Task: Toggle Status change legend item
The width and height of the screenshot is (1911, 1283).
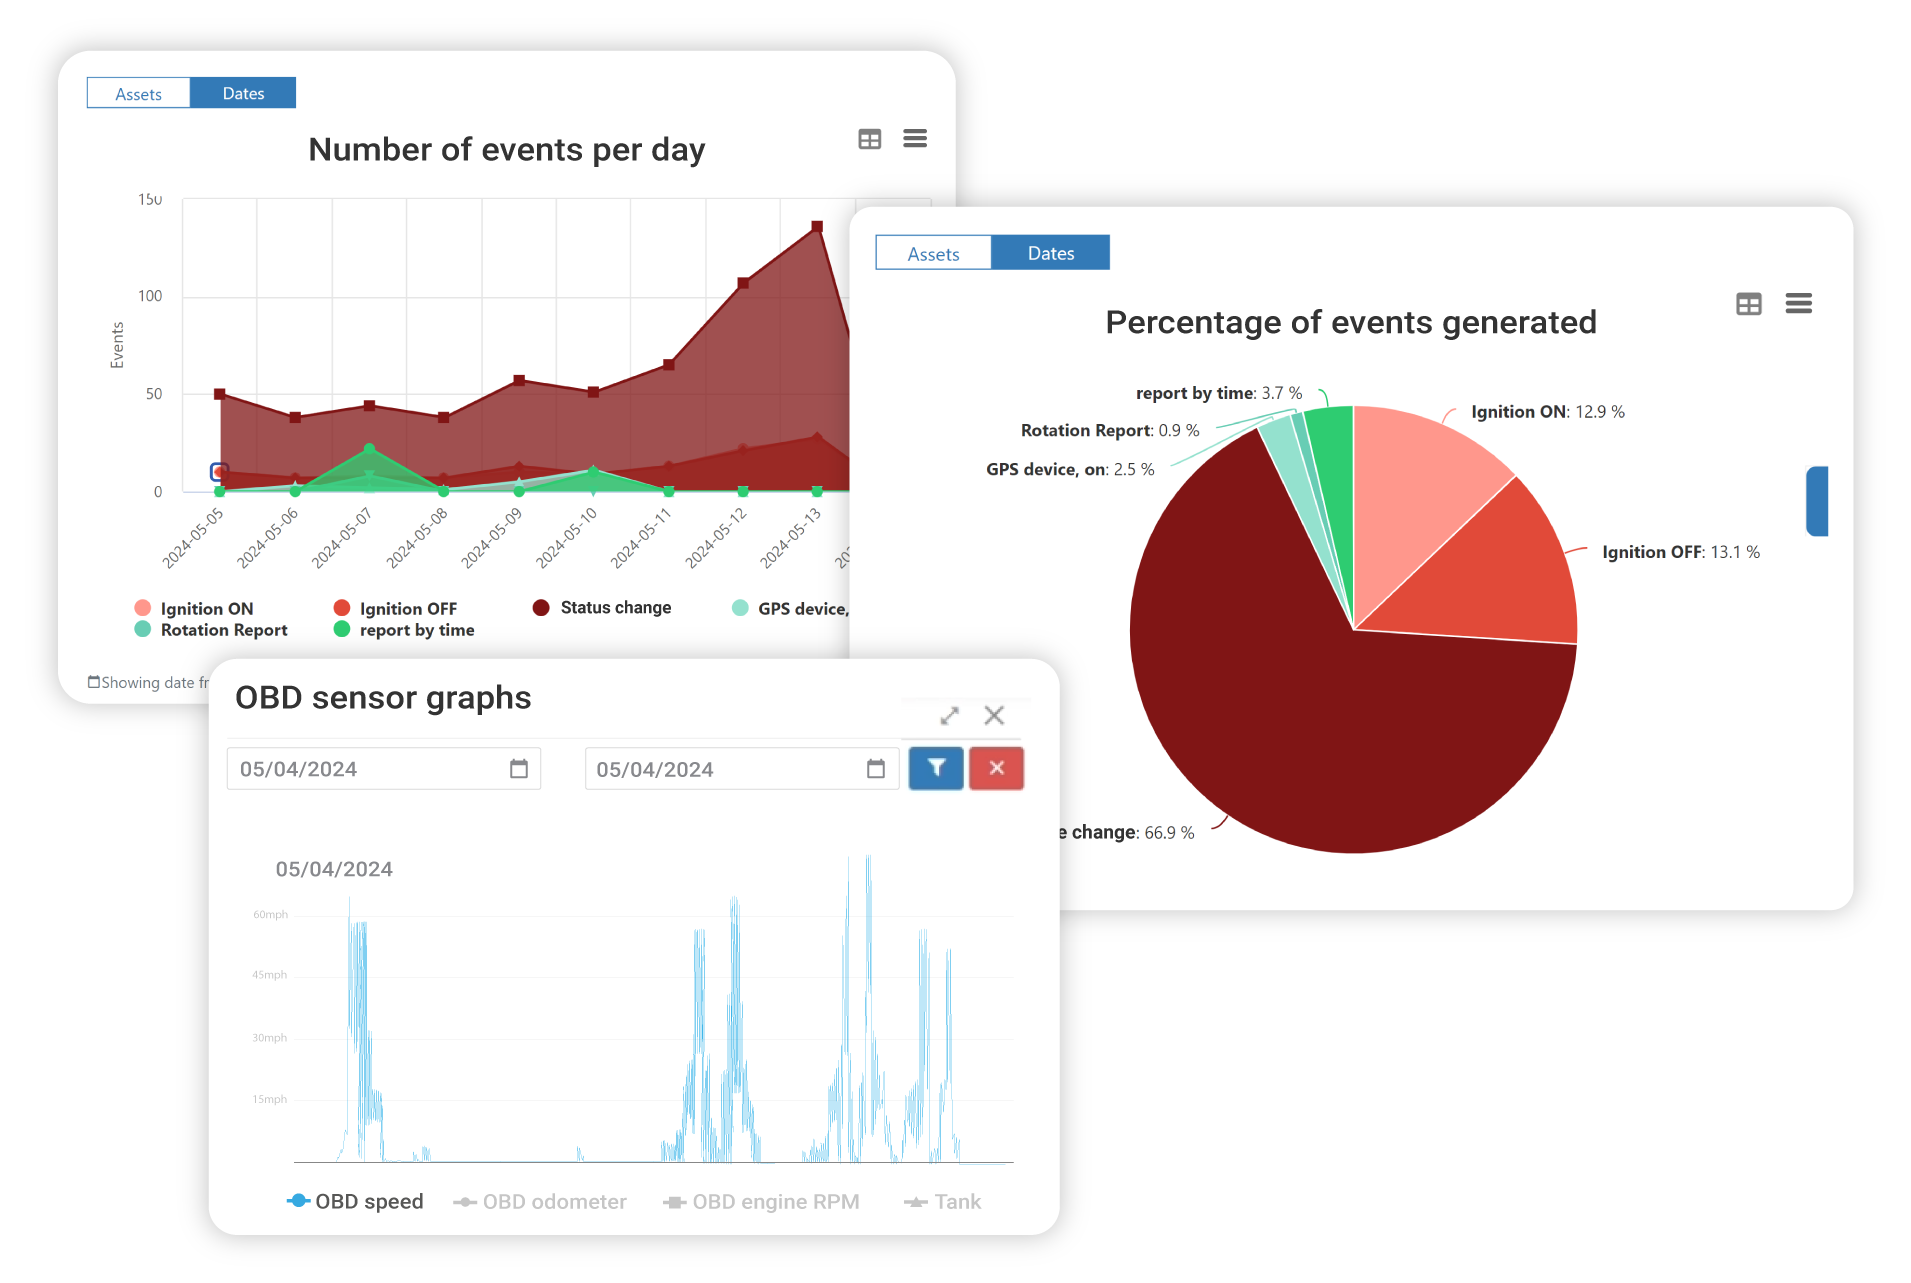Action: (x=602, y=607)
